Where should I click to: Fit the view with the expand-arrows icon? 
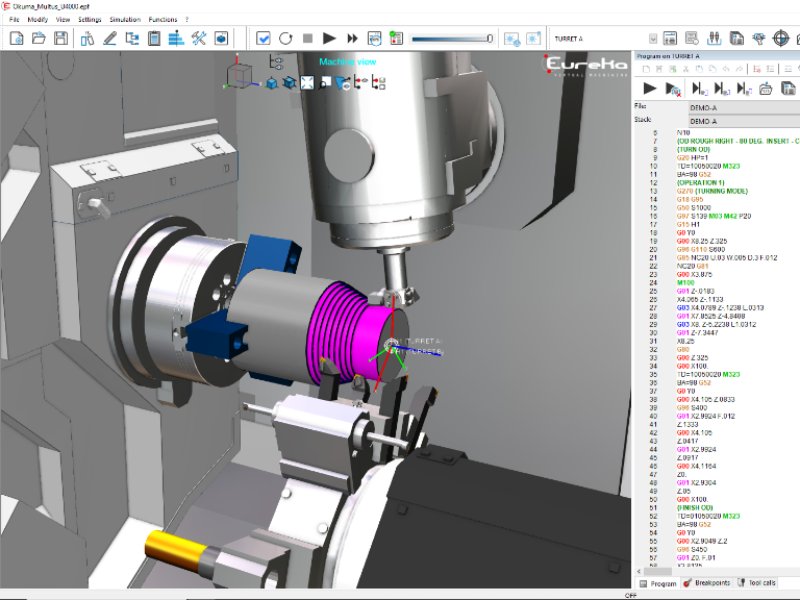(307, 83)
